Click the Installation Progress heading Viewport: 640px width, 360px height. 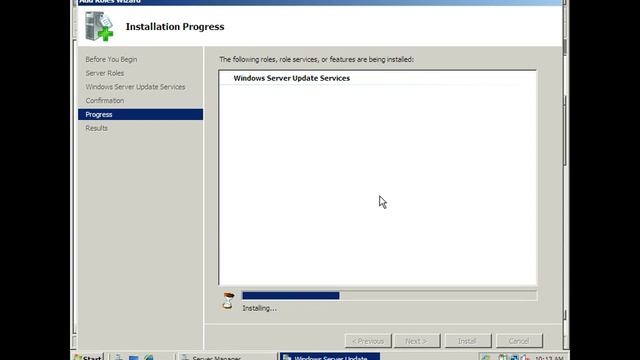tap(175, 27)
